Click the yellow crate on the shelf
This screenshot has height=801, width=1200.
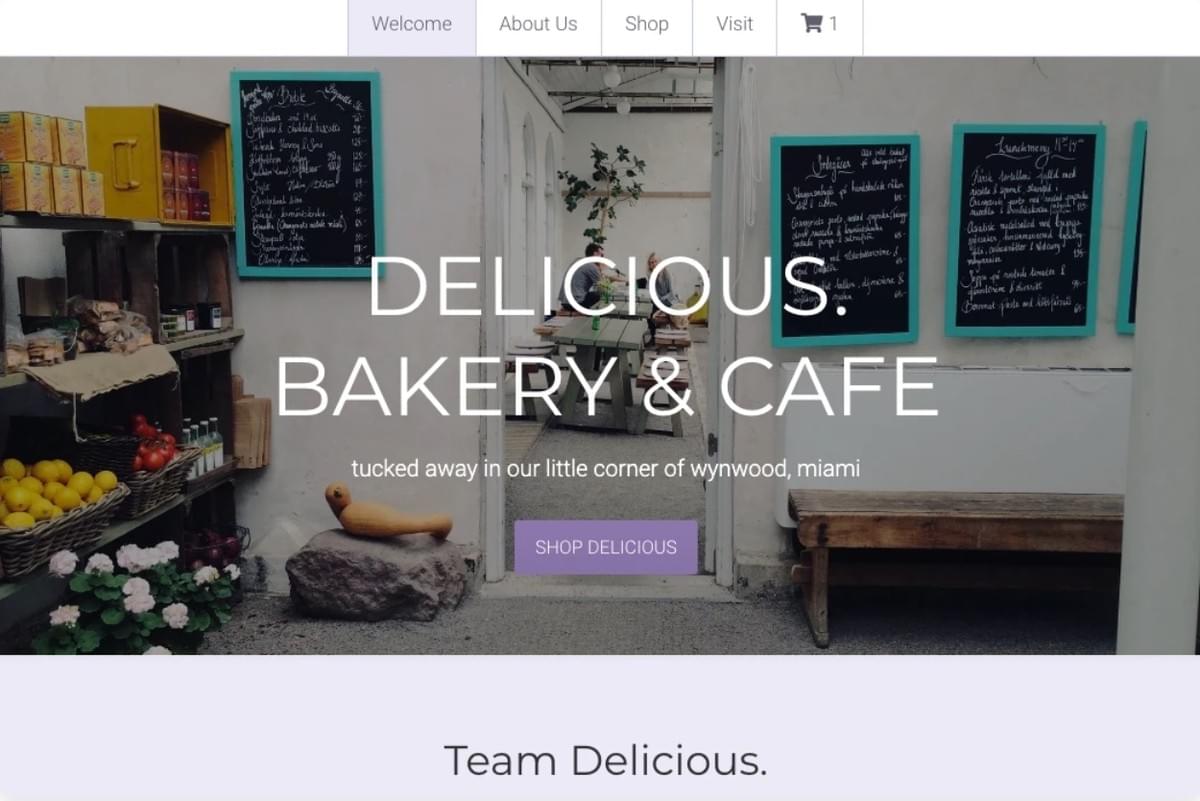click(158, 163)
